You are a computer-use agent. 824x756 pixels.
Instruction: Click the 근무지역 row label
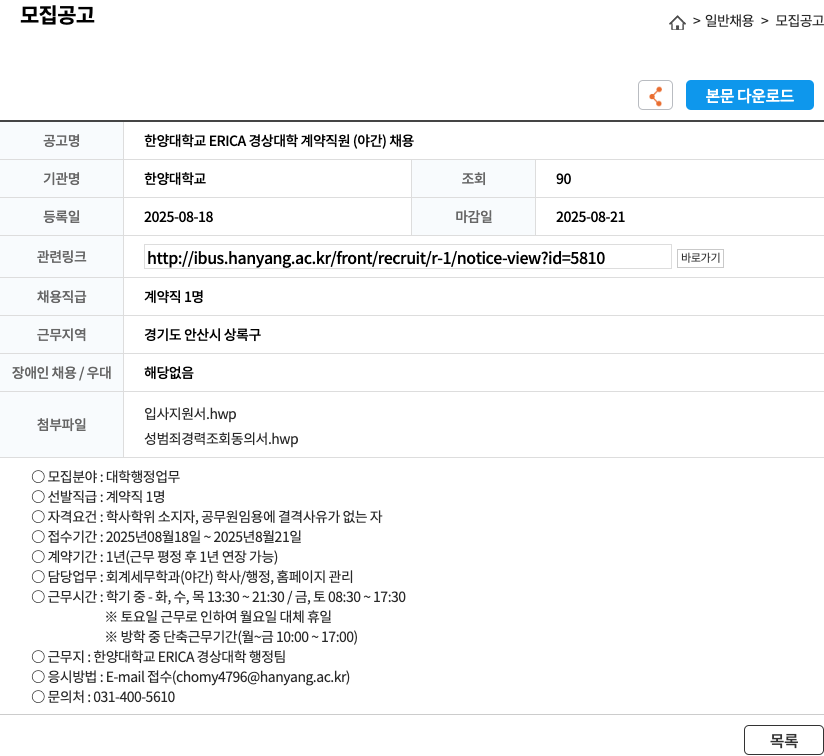[61, 334]
